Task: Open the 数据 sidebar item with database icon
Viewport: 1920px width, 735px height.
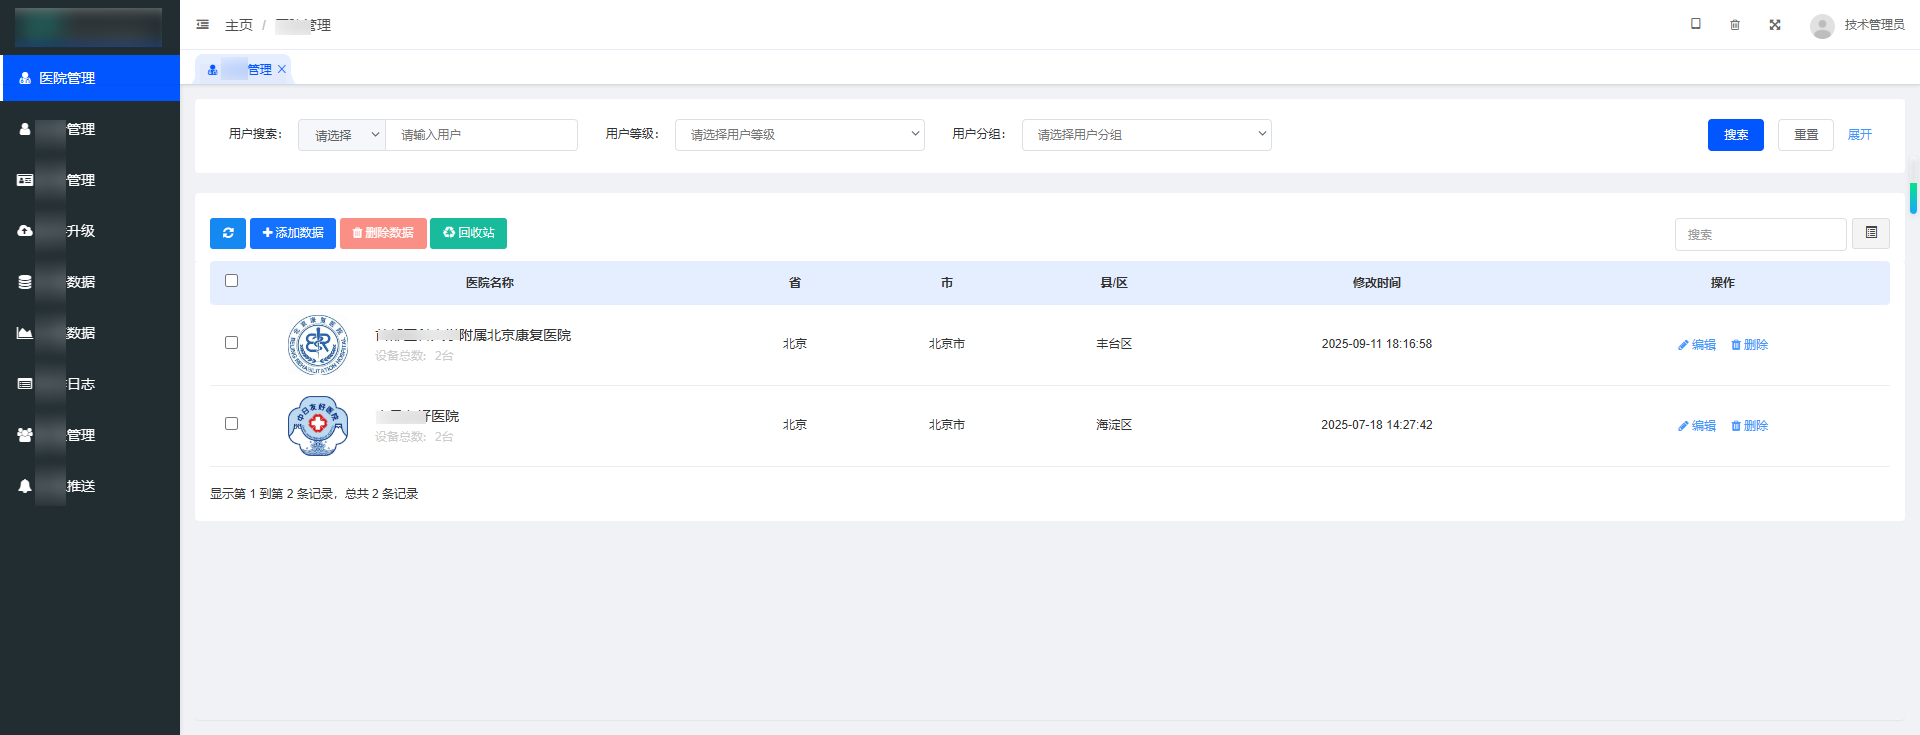Action: tap(90, 282)
